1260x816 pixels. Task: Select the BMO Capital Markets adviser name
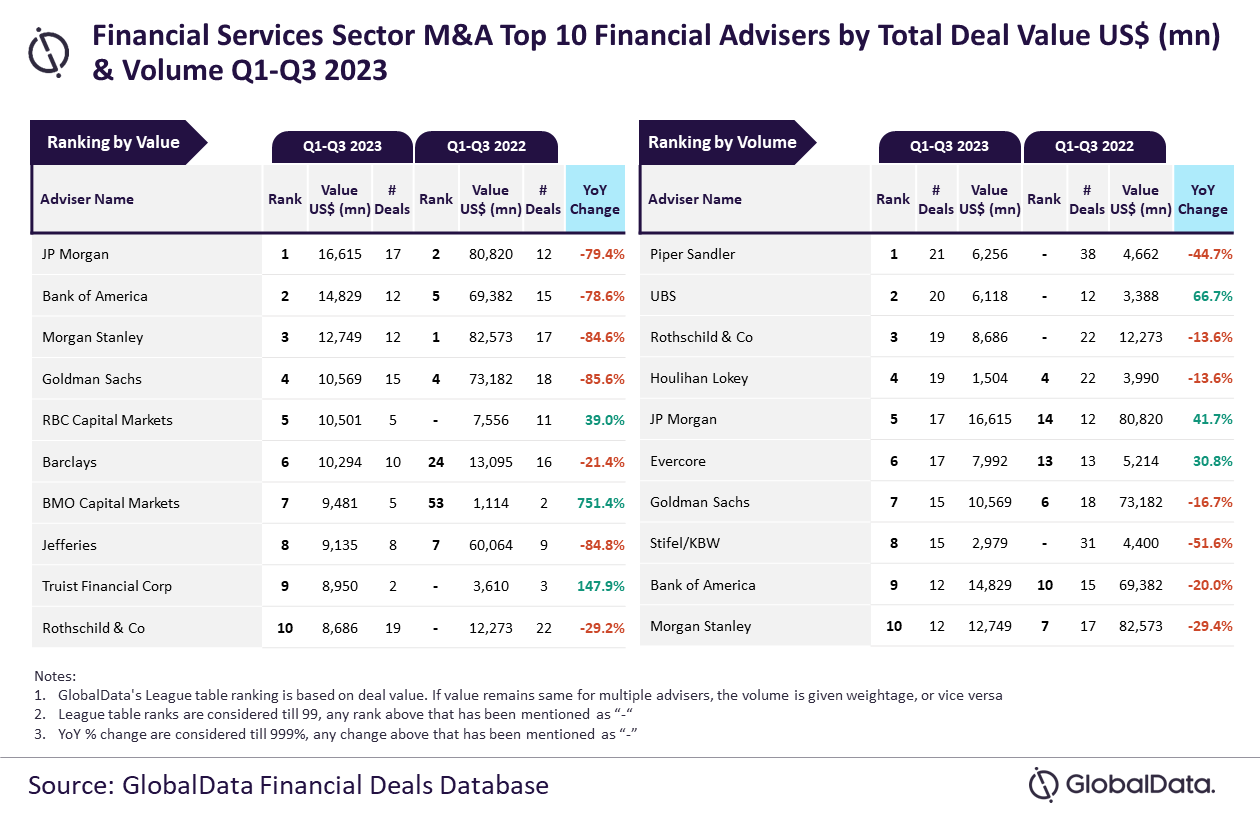111,503
